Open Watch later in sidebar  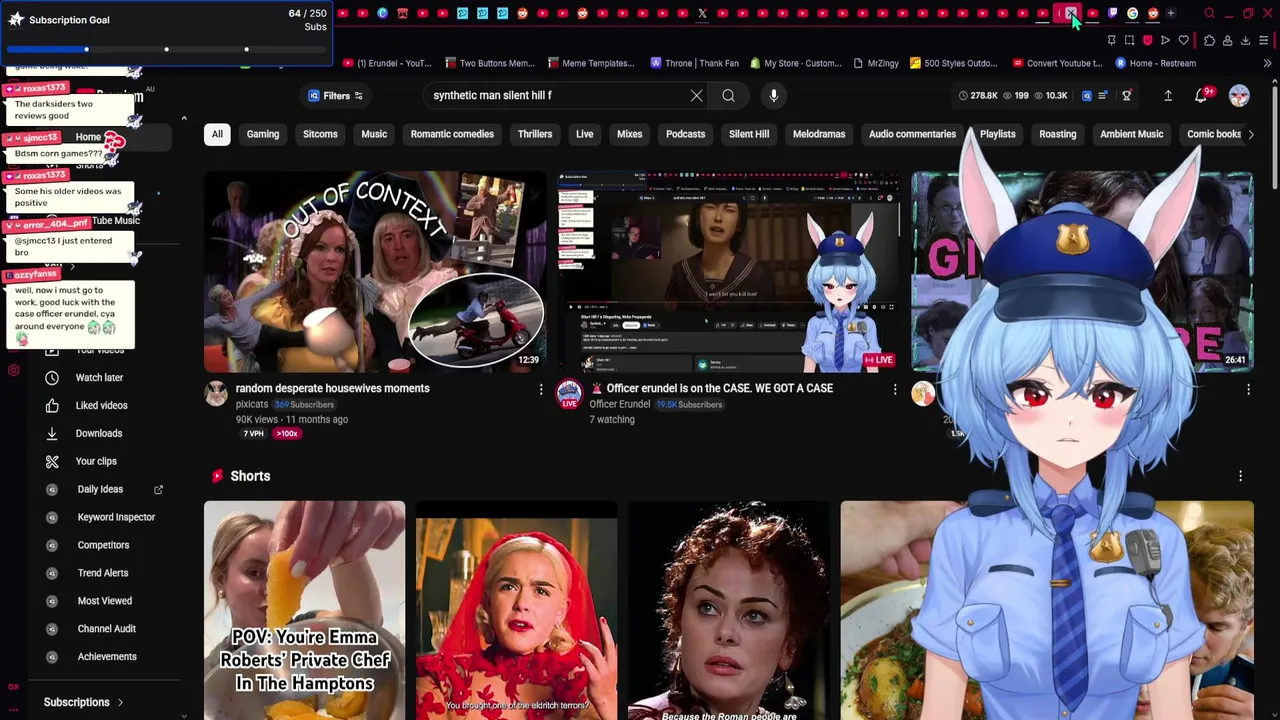(99, 378)
